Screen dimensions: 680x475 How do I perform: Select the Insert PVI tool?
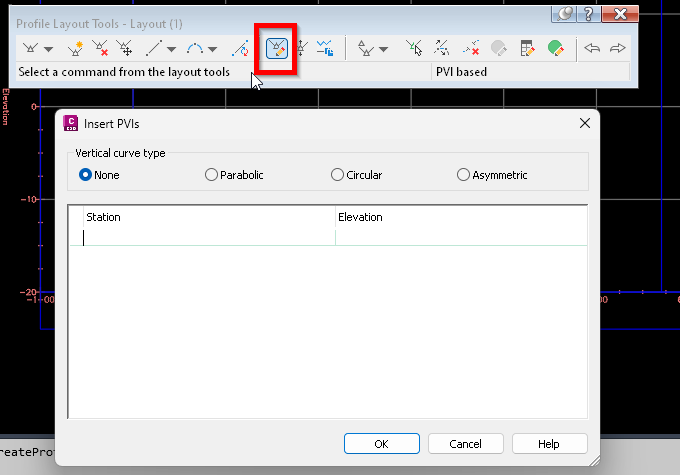point(75,49)
